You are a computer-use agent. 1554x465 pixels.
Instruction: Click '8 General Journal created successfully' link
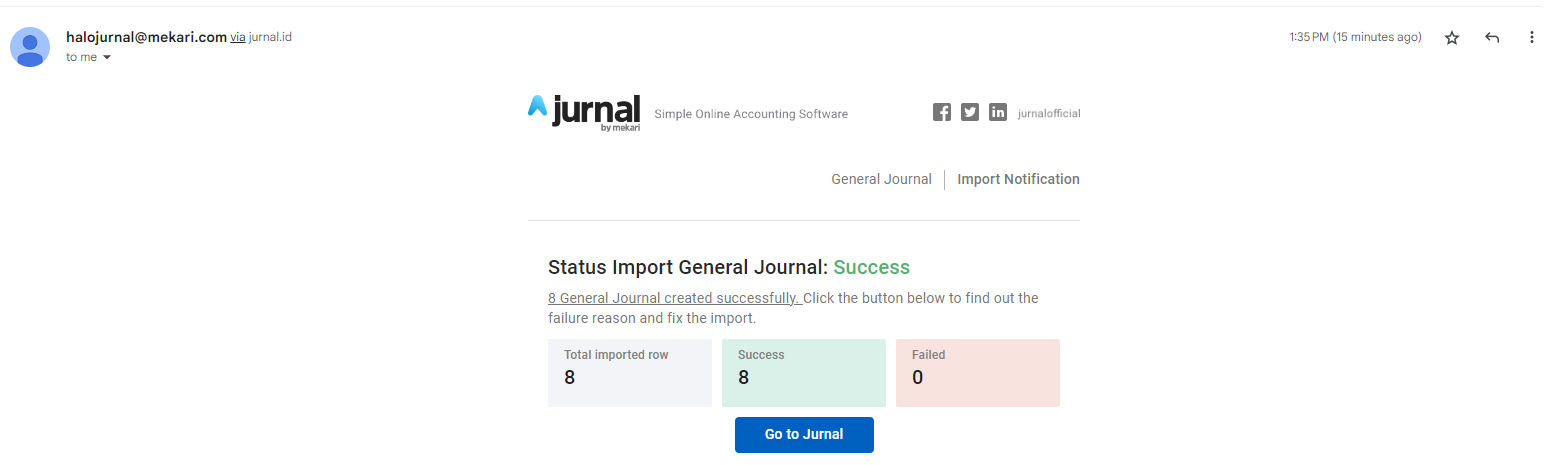675,298
